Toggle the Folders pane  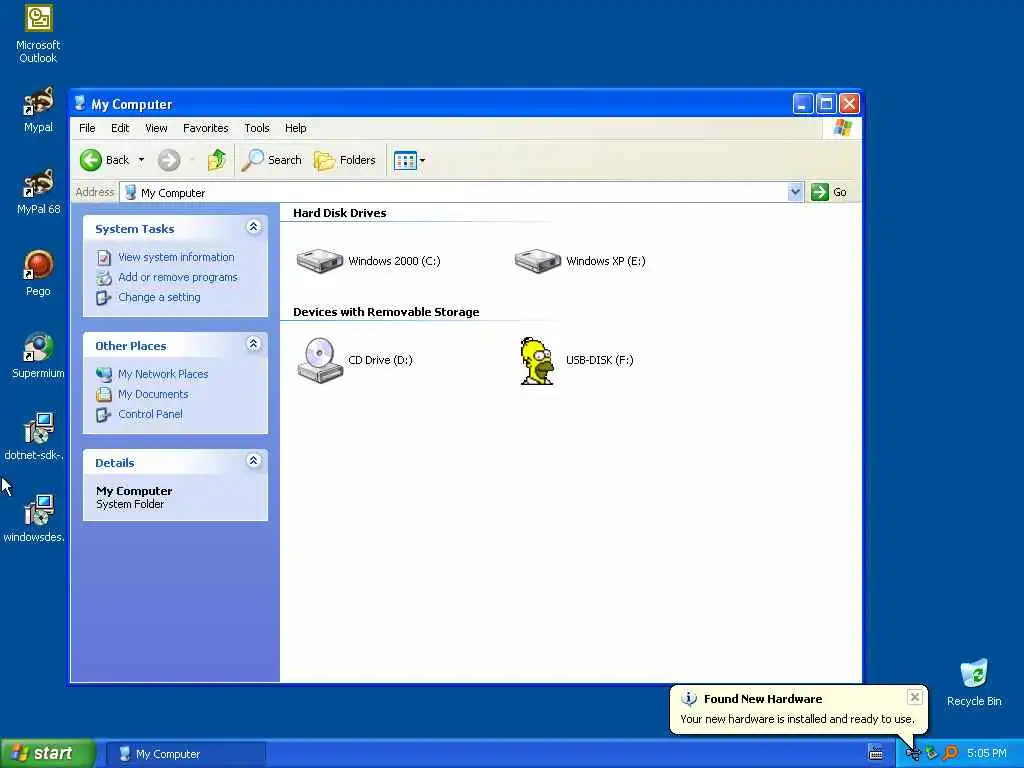tap(345, 160)
